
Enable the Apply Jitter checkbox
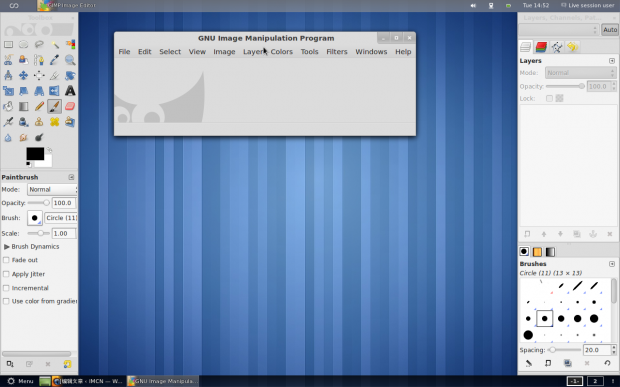point(6,274)
